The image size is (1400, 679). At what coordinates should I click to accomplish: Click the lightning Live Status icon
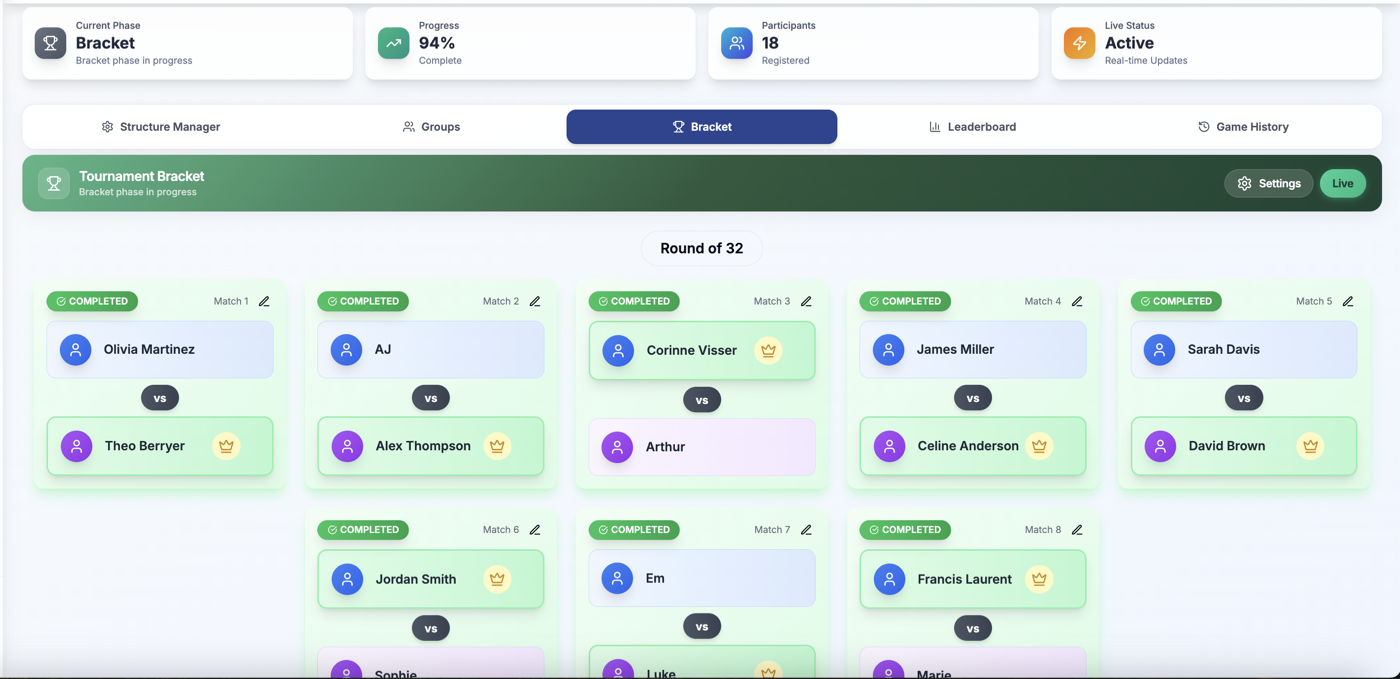(1079, 43)
